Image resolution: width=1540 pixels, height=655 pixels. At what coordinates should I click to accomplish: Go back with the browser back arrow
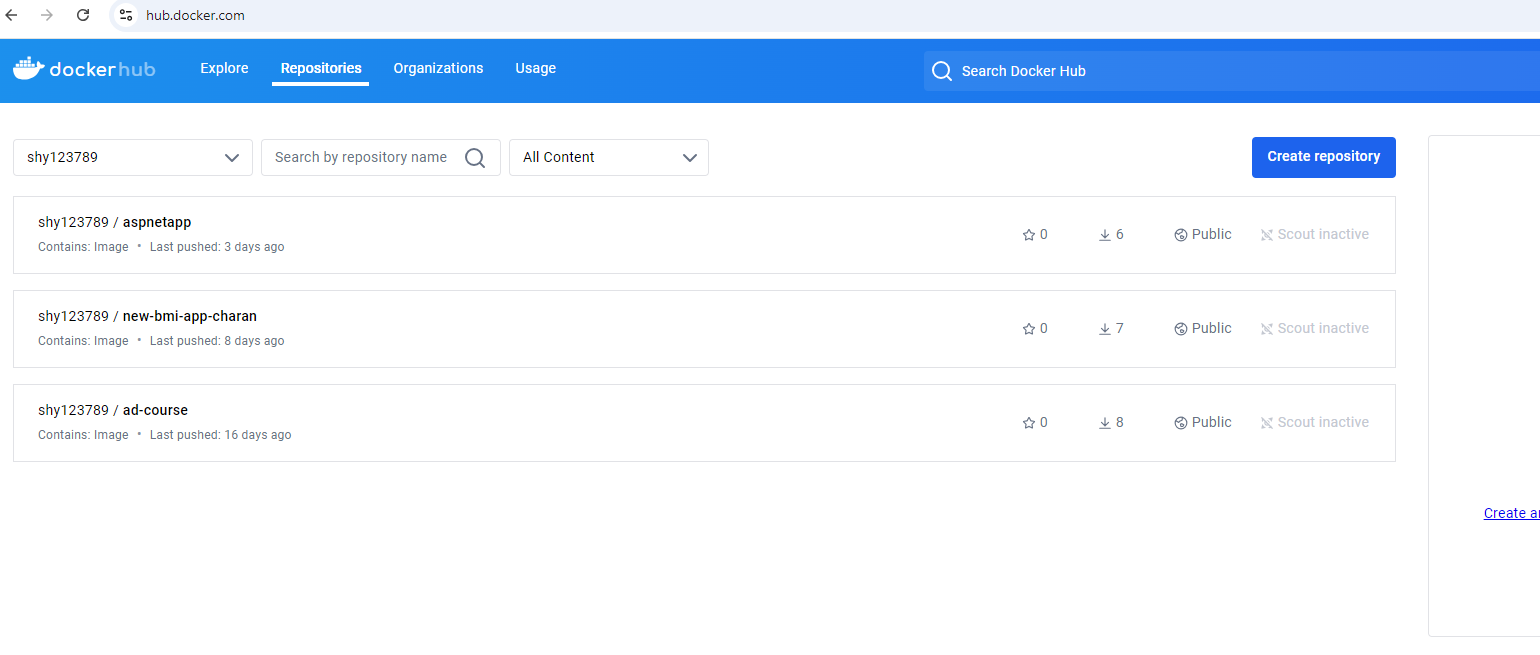pyautogui.click(x=12, y=15)
